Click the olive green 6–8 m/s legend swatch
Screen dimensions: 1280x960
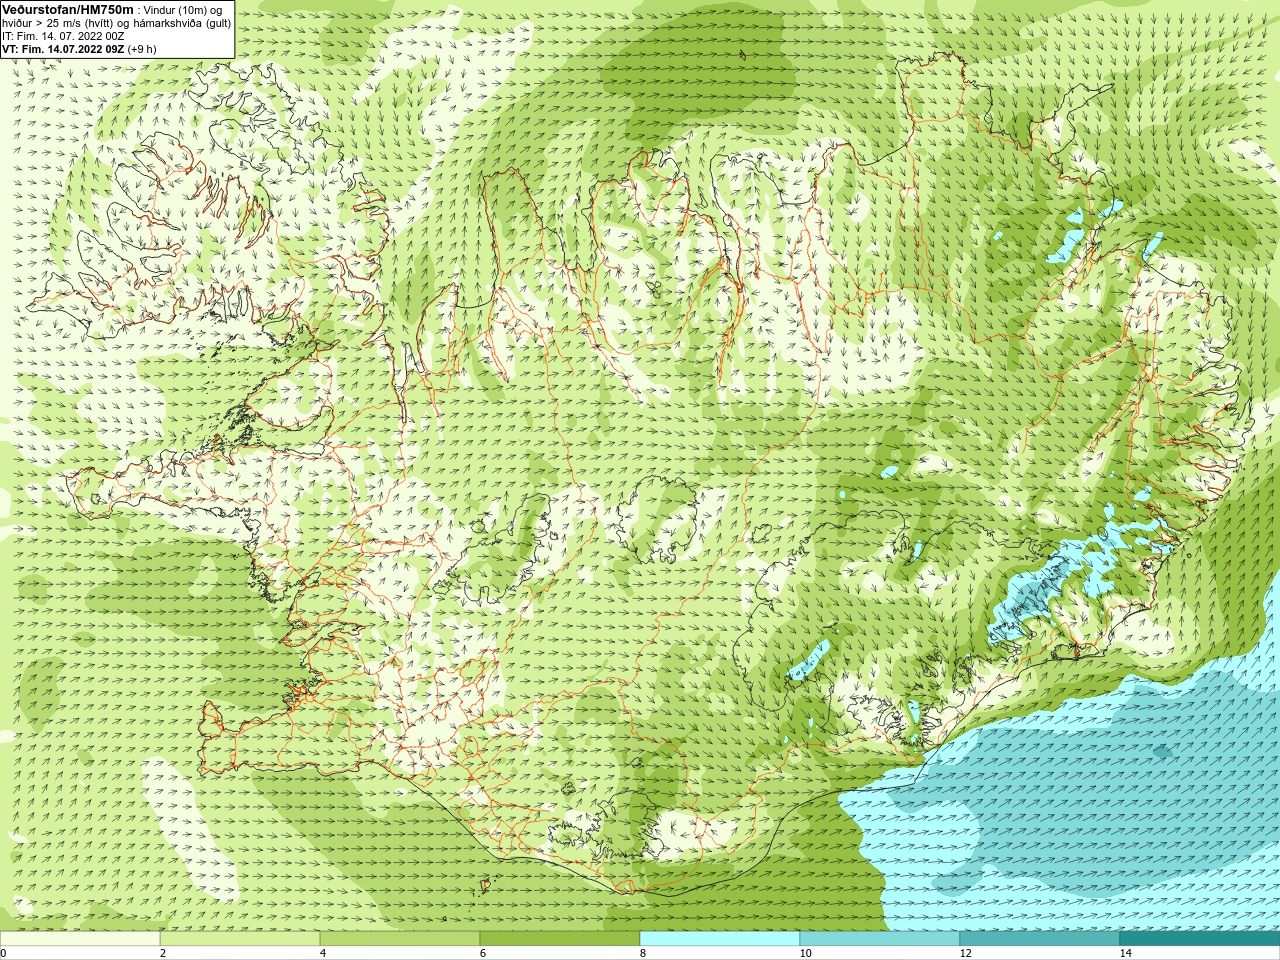point(560,939)
